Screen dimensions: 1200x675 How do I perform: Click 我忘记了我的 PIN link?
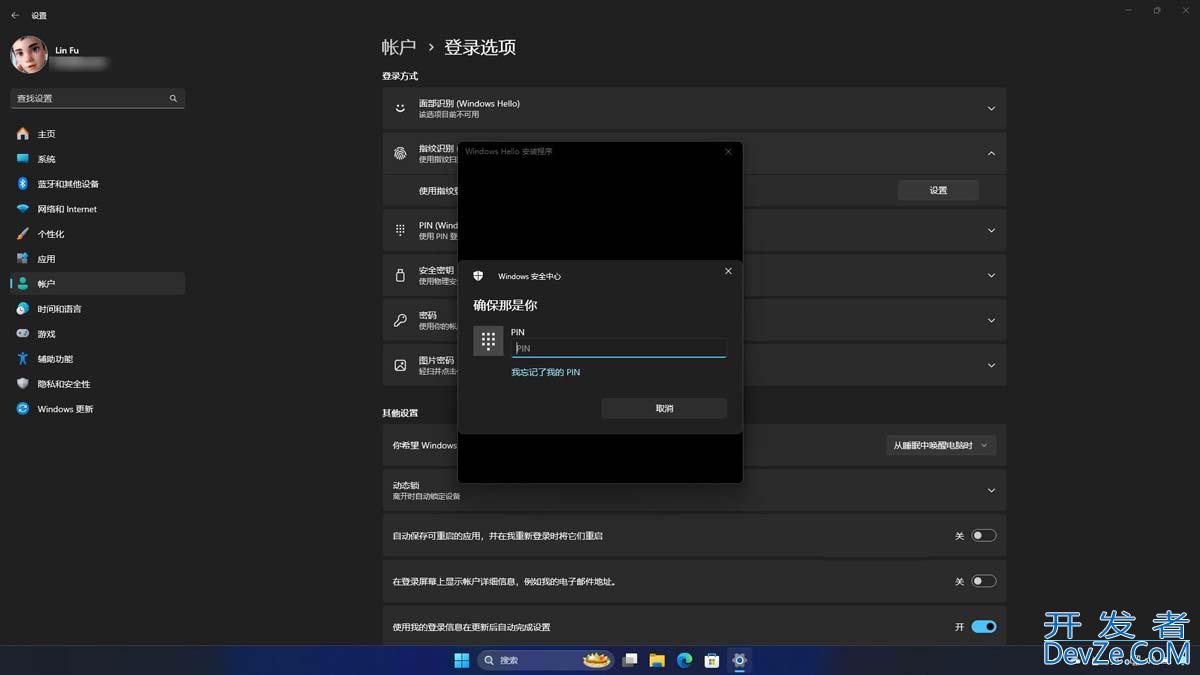point(546,372)
